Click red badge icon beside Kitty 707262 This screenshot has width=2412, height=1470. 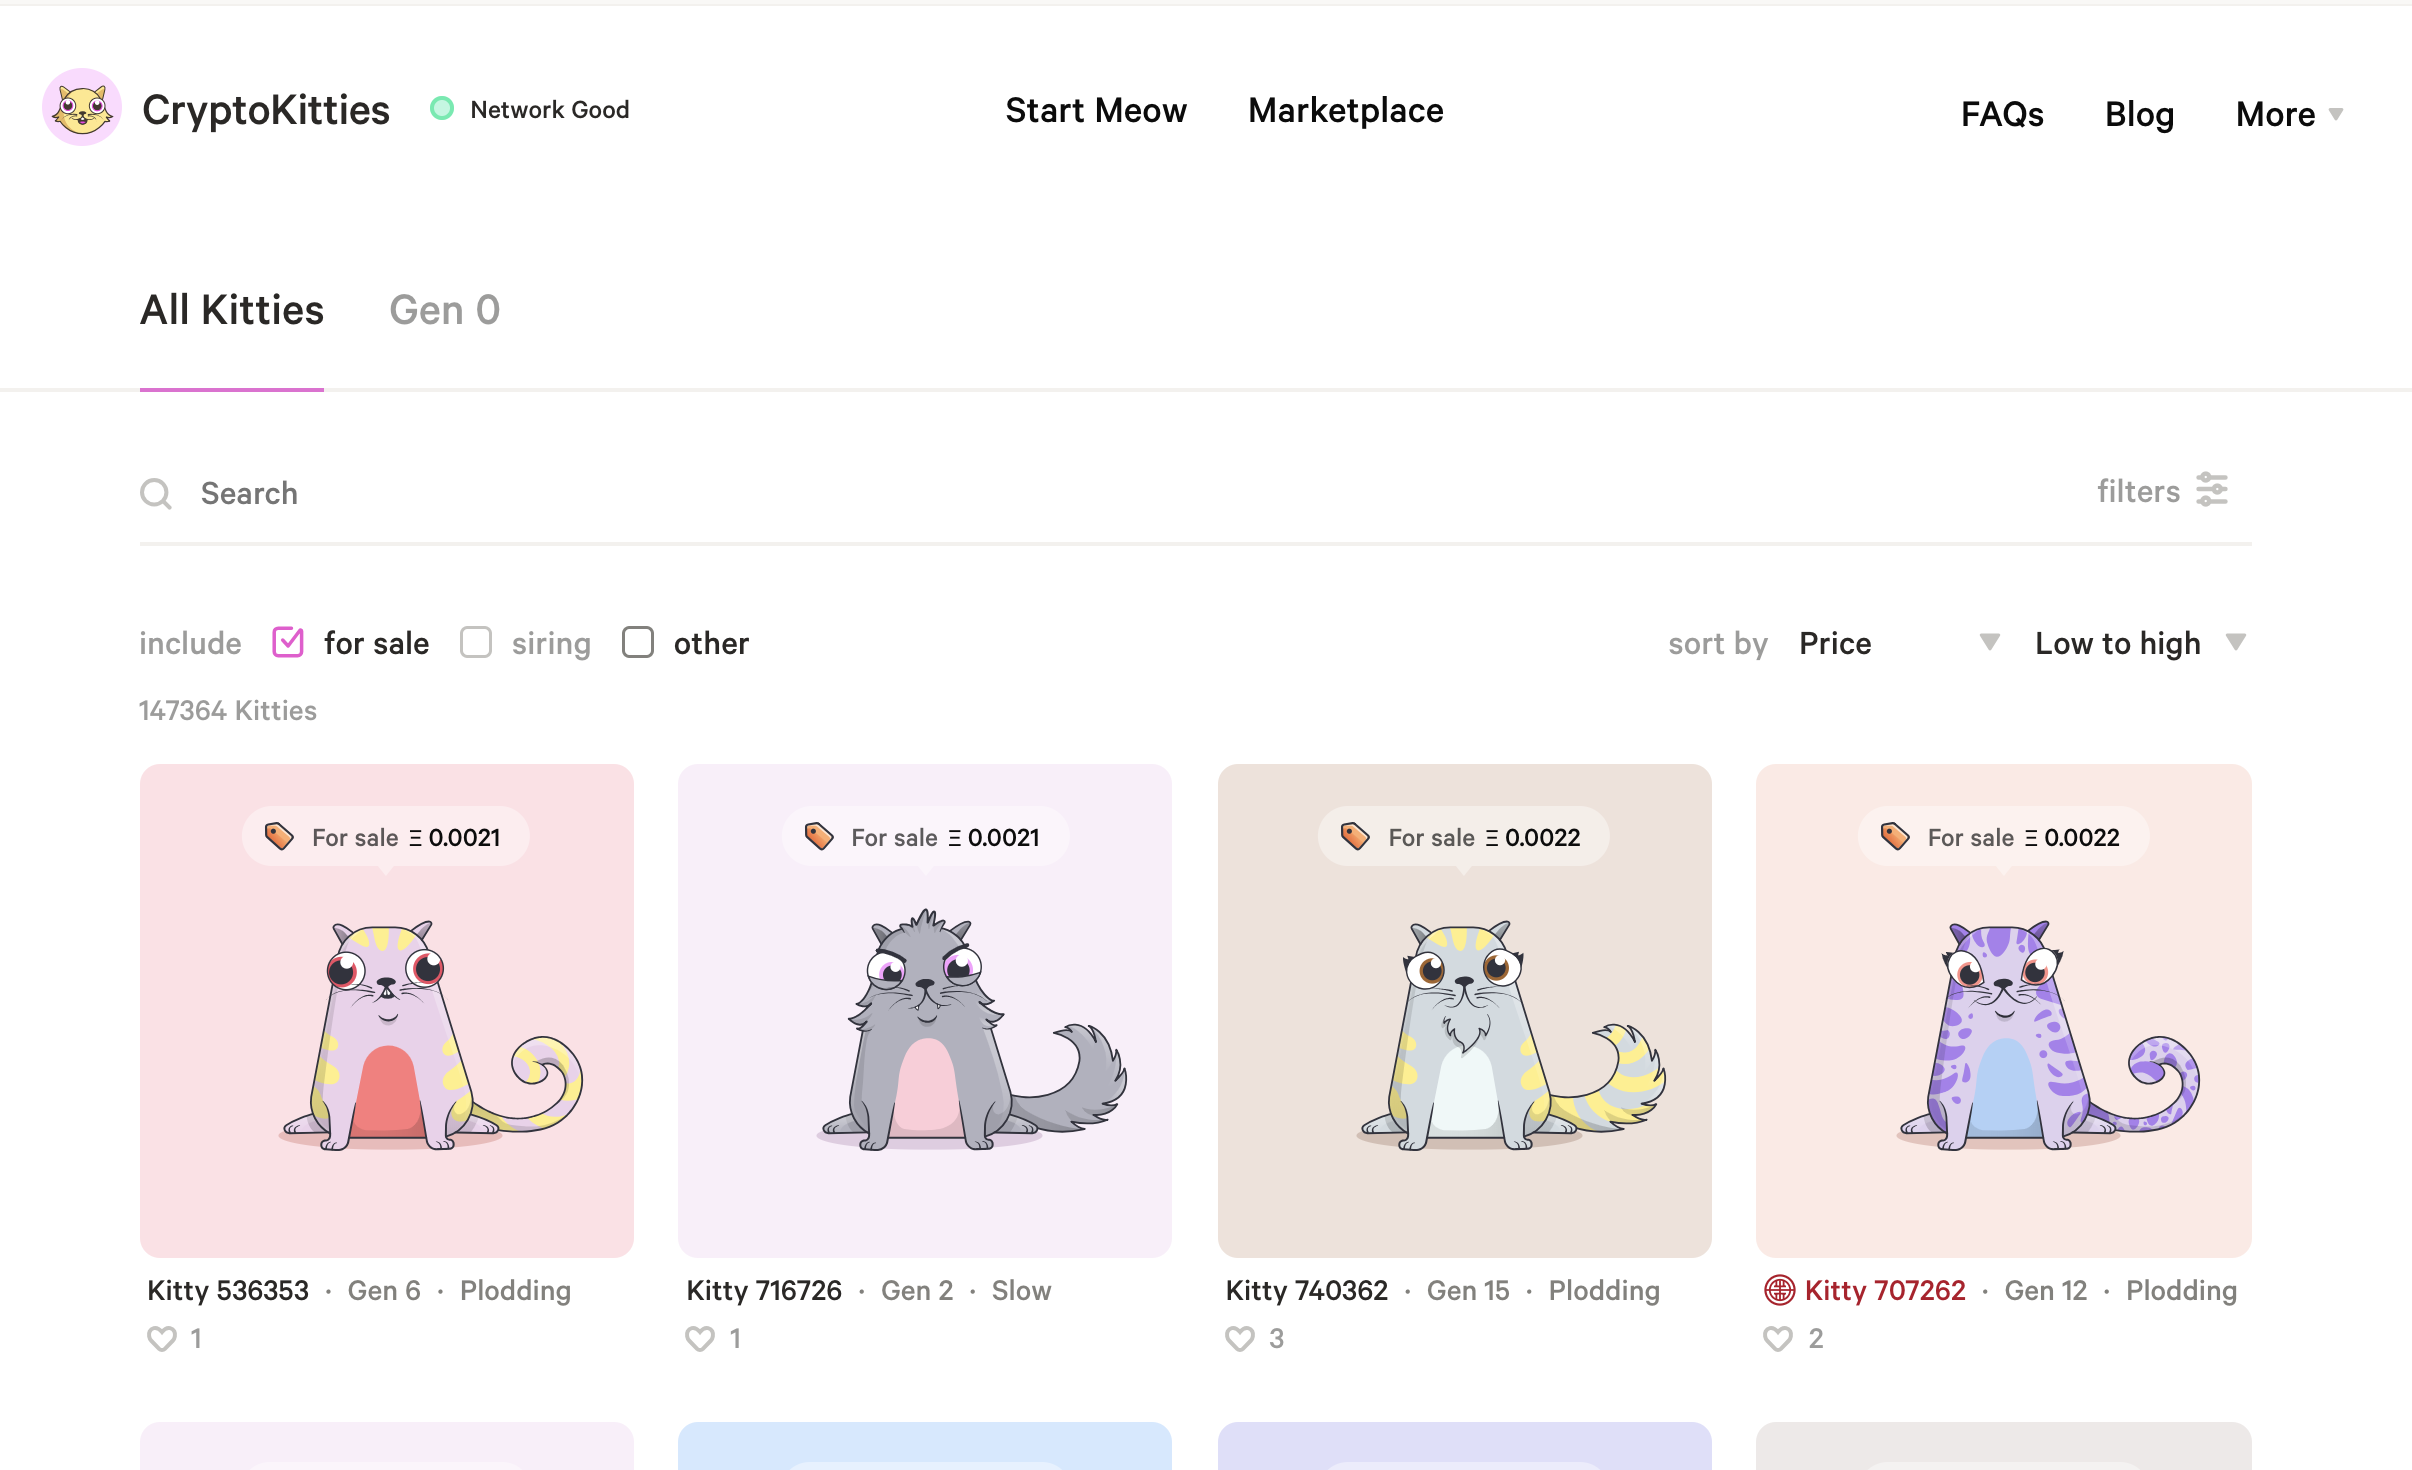click(1779, 1290)
